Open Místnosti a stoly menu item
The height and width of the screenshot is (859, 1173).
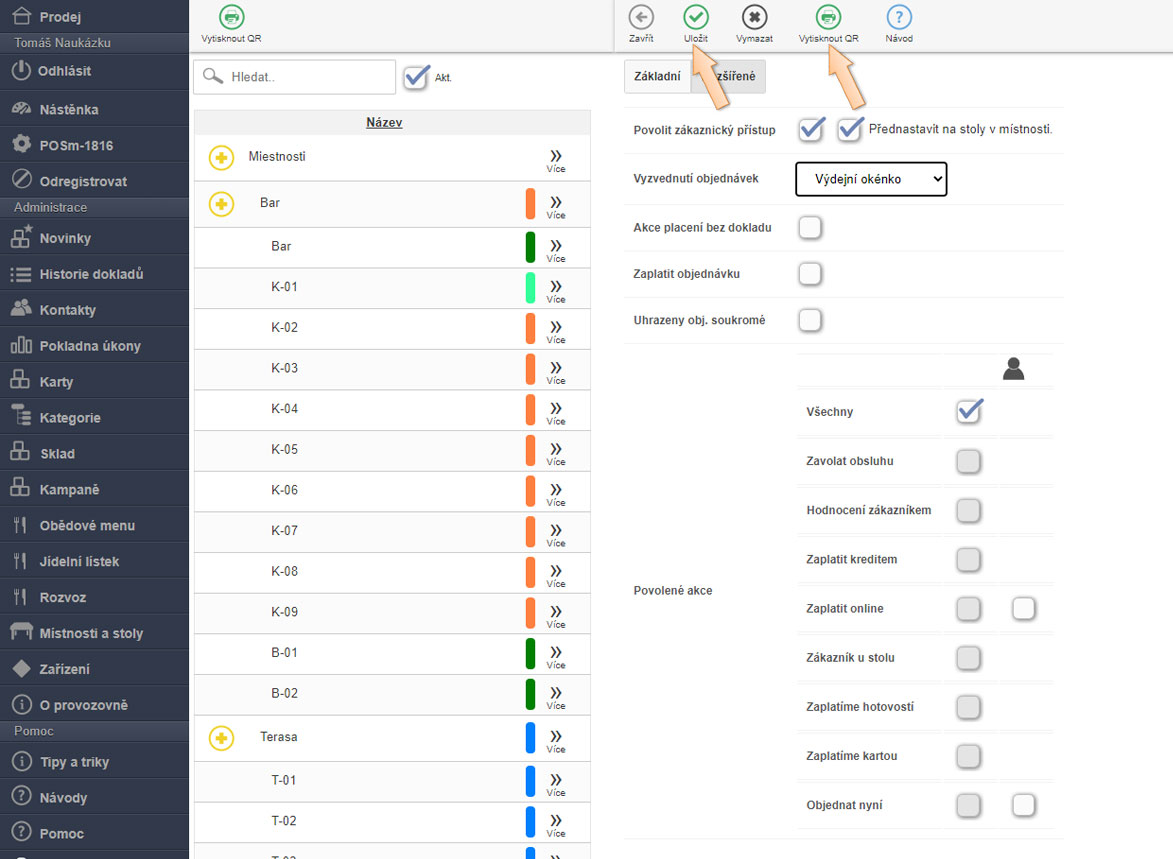(91, 633)
